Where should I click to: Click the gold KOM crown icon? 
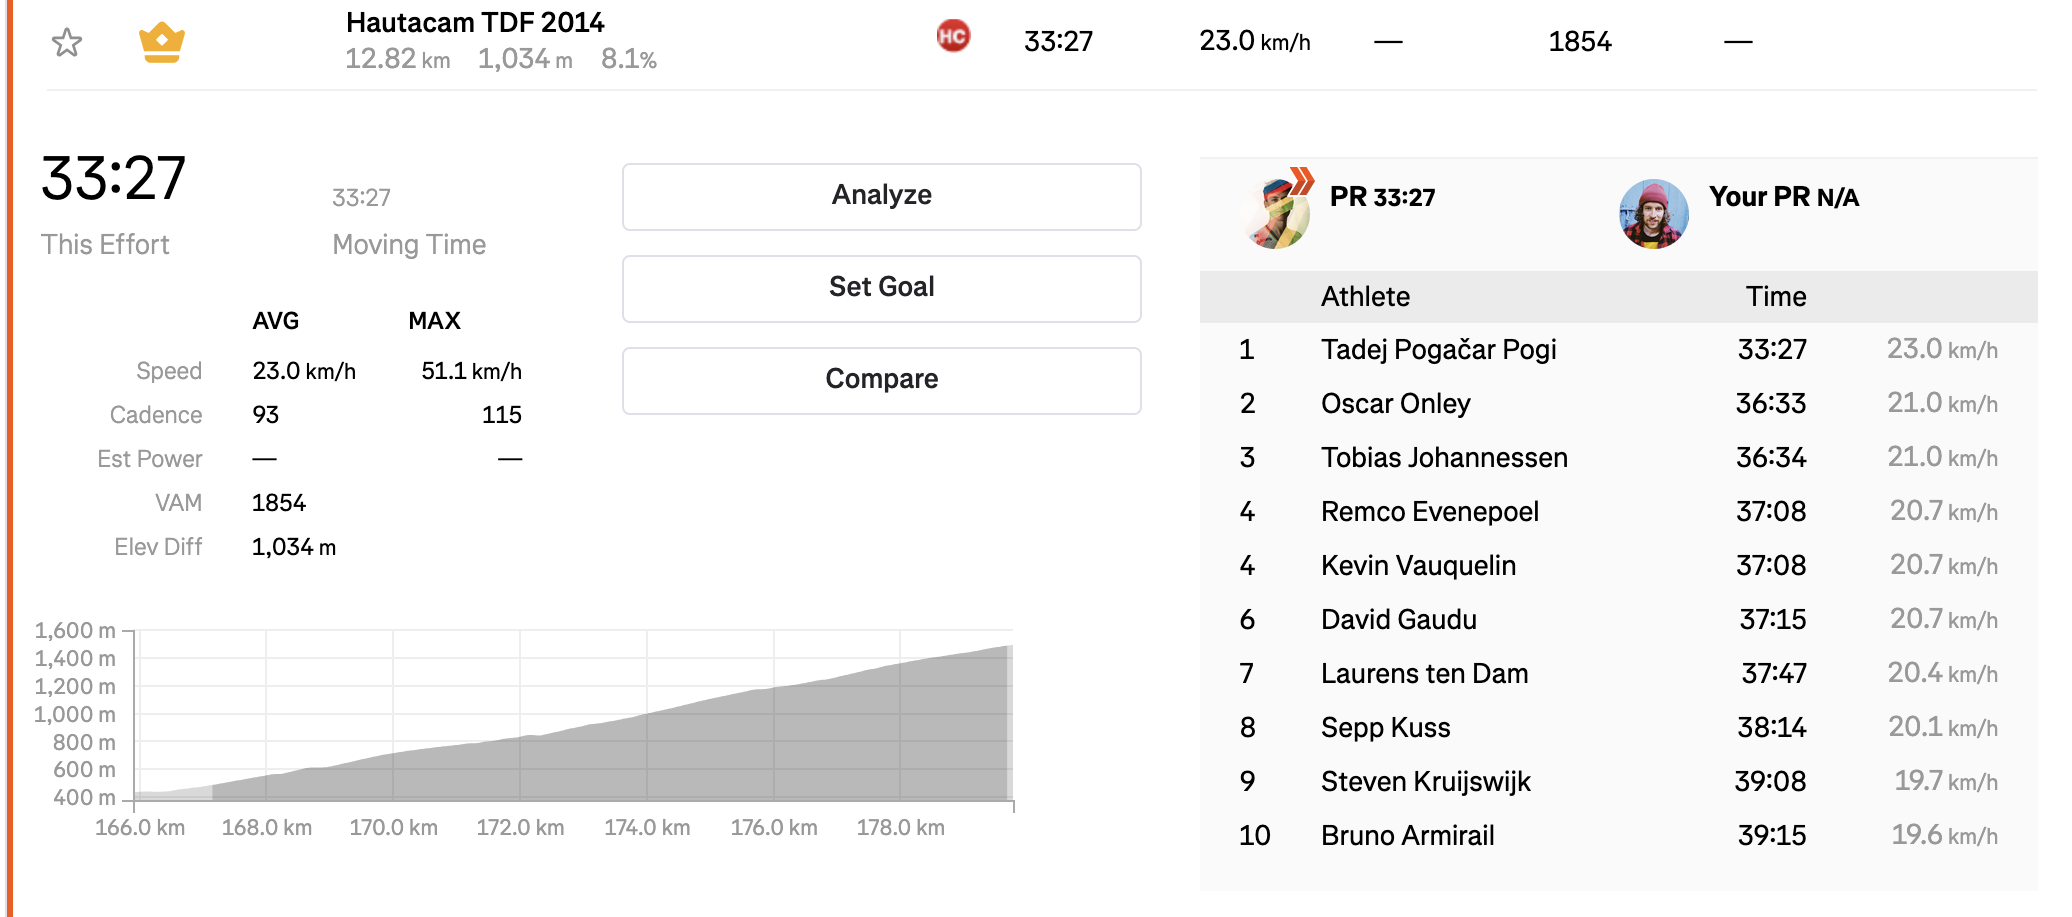click(x=162, y=42)
